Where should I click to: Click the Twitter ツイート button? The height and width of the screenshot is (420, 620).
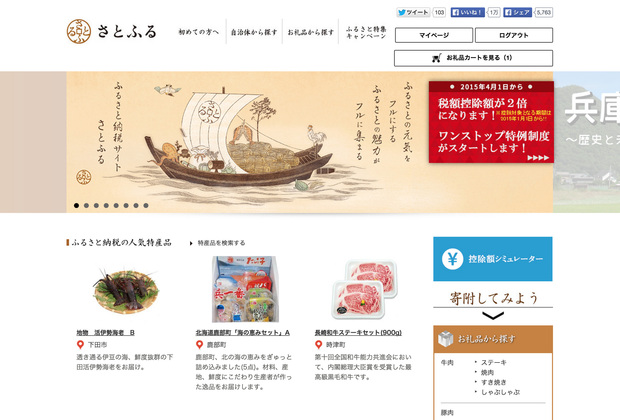(x=413, y=12)
